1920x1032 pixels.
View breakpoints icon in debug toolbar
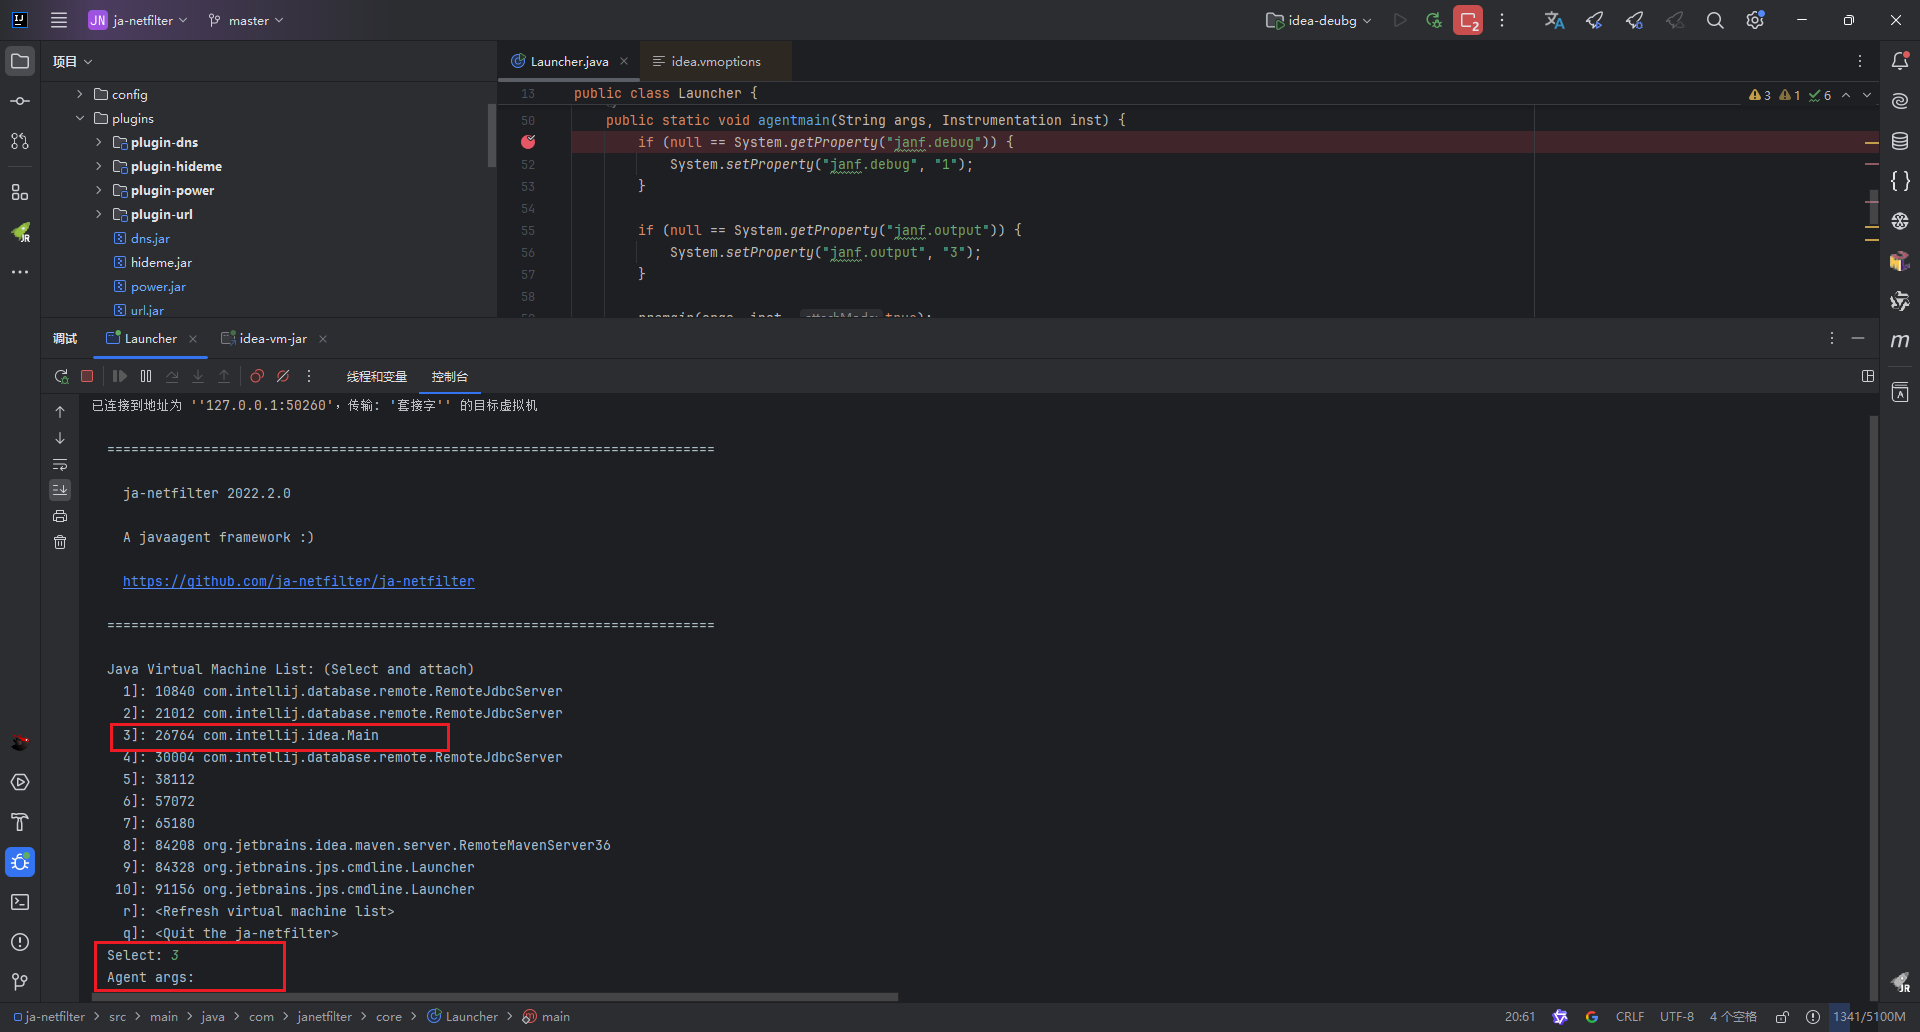[x=257, y=376]
